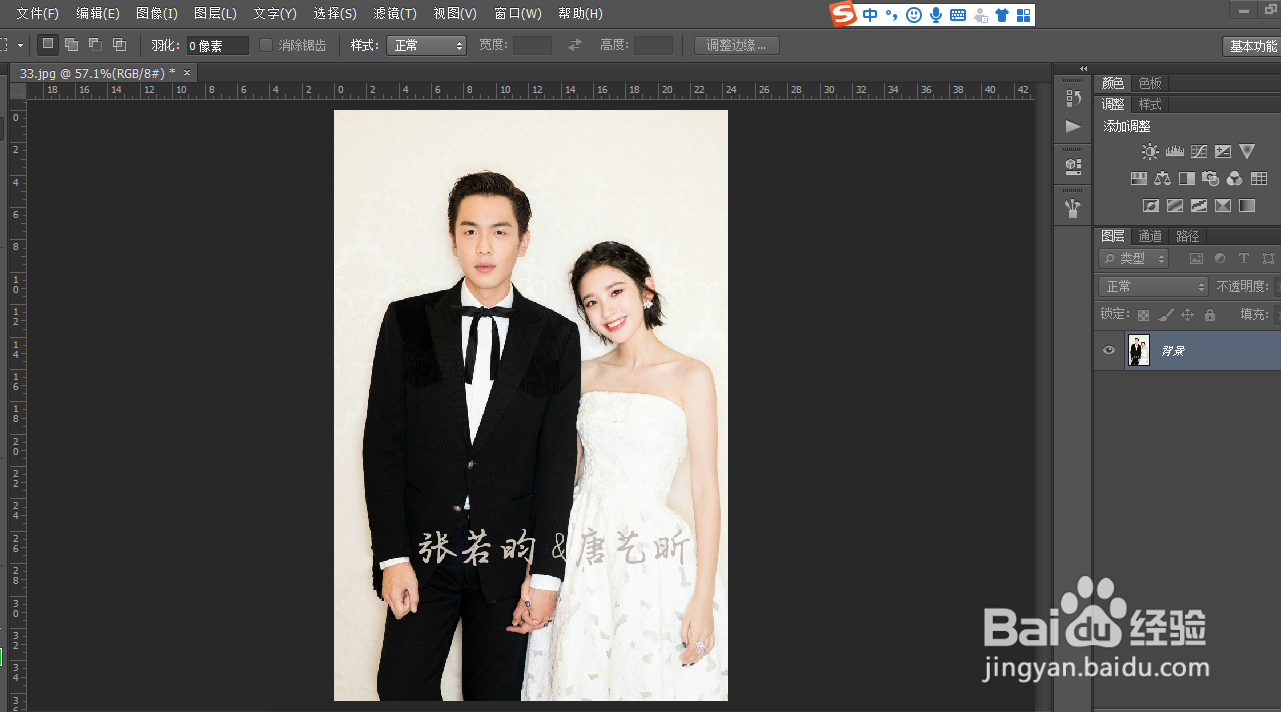Close the 33.jpg document tab

pyautogui.click(x=186, y=73)
